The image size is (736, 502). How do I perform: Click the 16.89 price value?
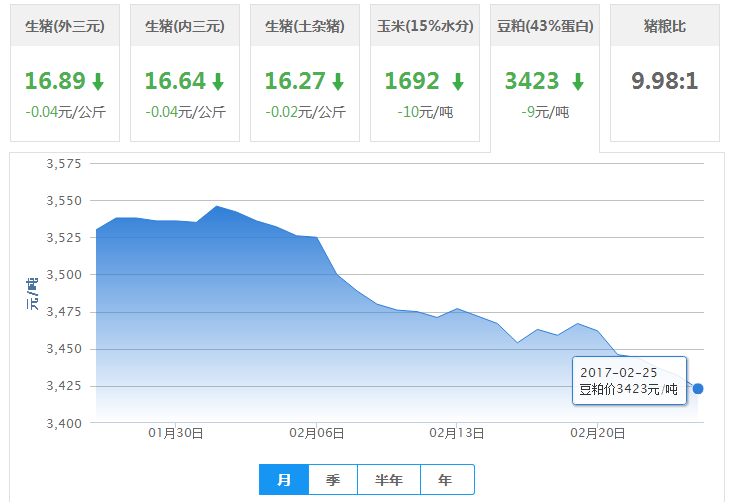point(55,81)
